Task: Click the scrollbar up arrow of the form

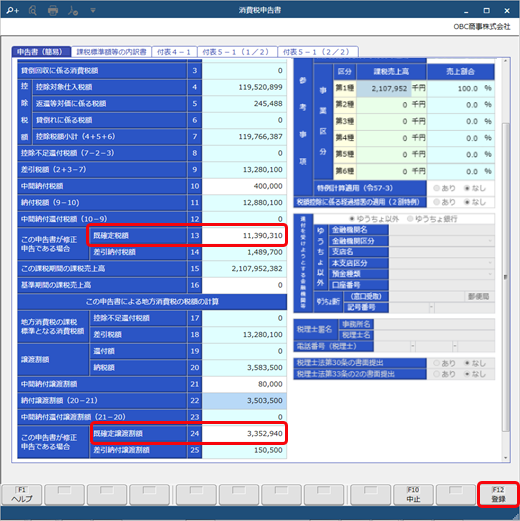Action: 506,61
